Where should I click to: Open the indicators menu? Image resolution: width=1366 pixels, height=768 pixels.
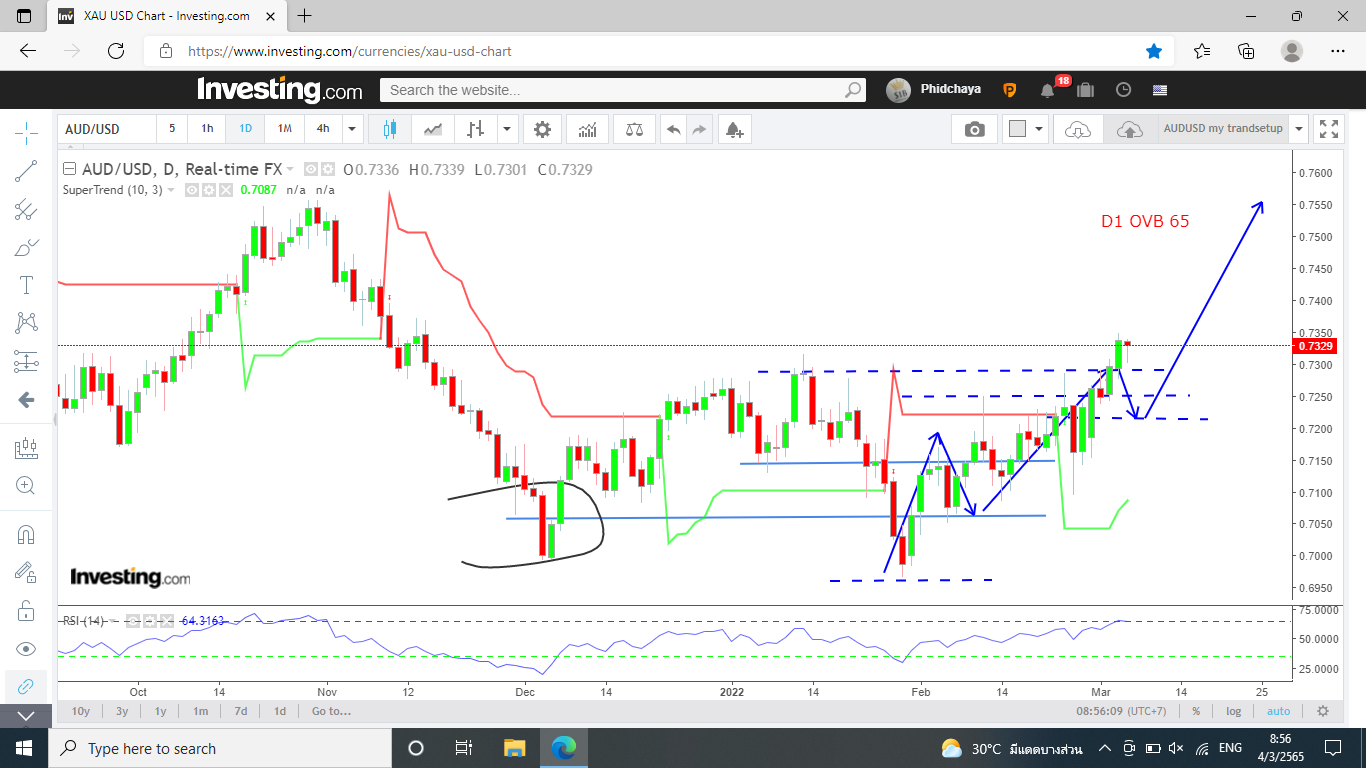coord(588,129)
